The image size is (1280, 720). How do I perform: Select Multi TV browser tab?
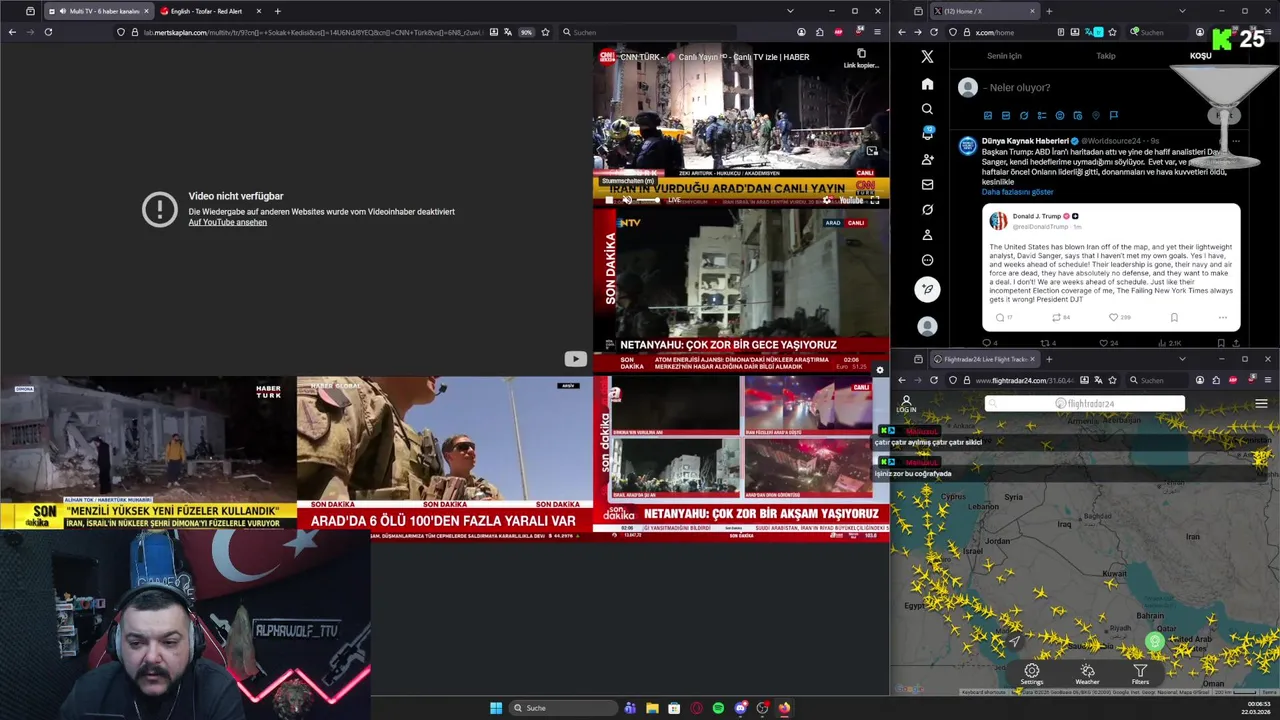[97, 11]
